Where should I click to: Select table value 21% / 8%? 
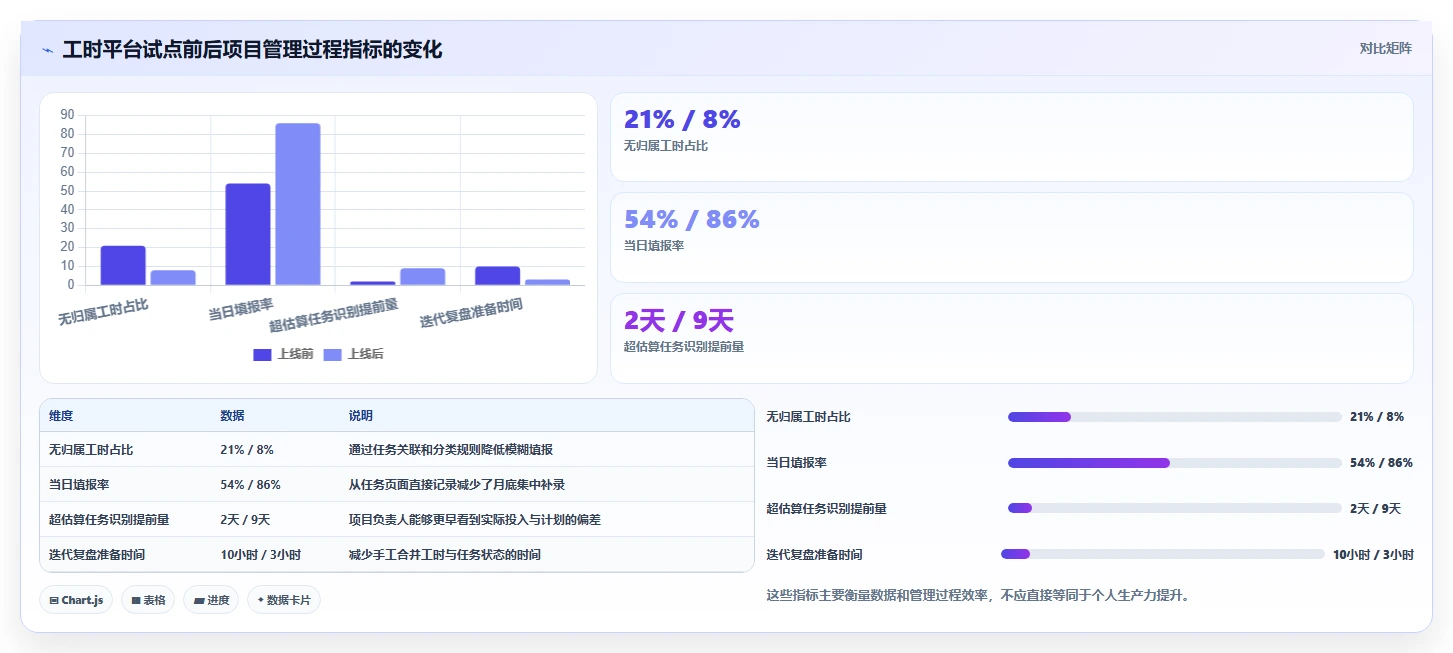[247, 450]
